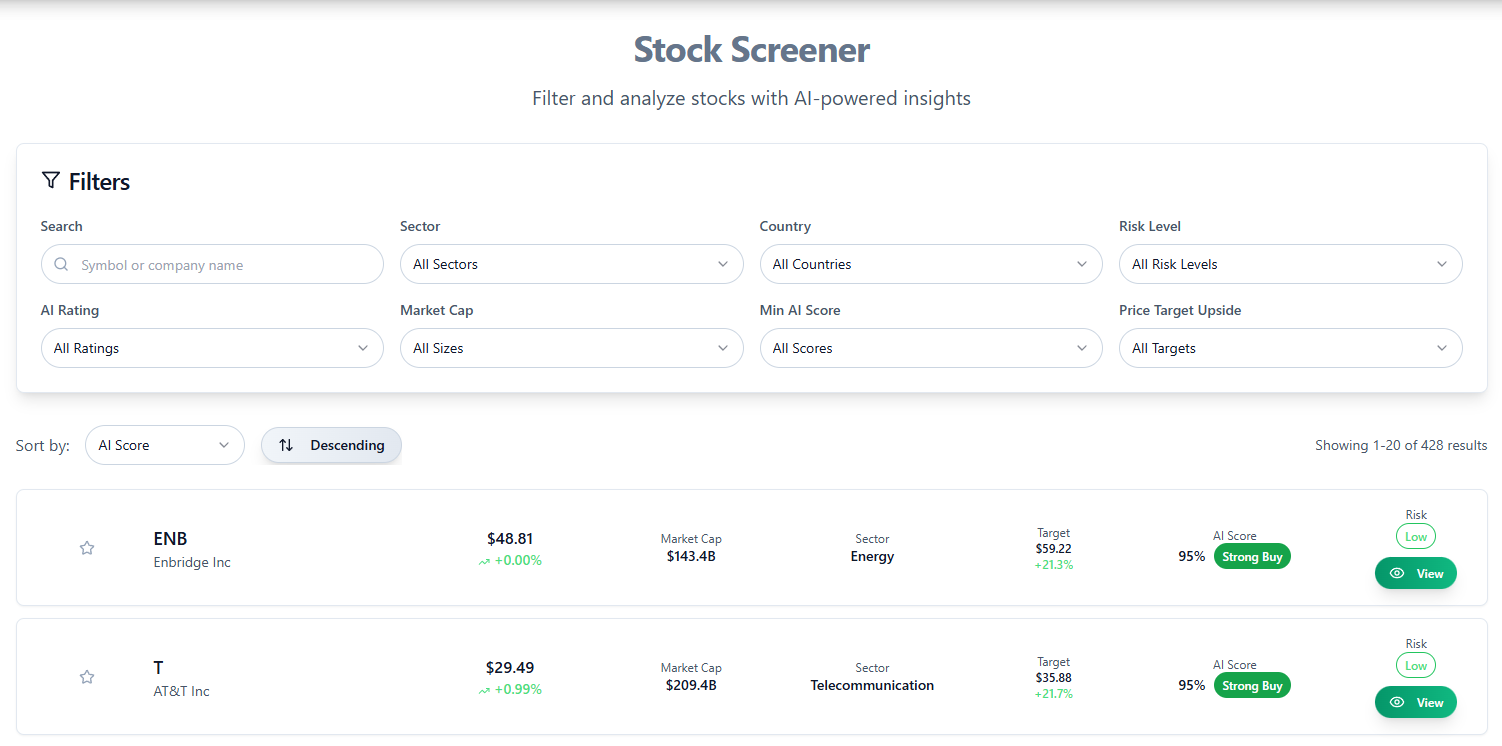This screenshot has height=746, width=1502.
Task: Click the star icon next to ENB
Action: (86, 547)
